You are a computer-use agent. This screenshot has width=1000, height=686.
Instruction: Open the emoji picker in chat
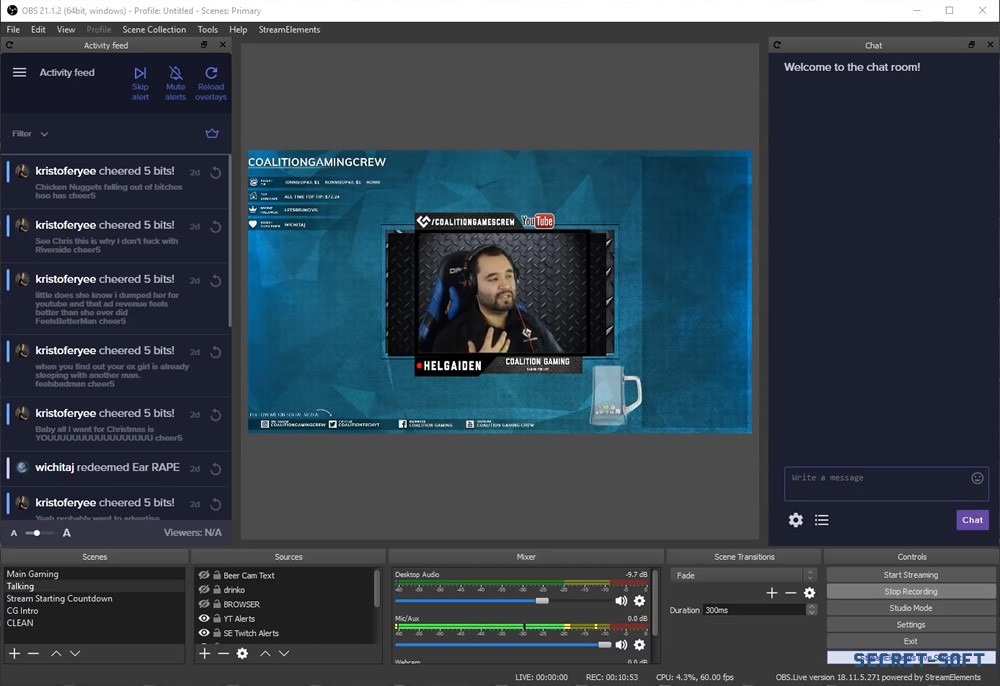tap(977, 478)
